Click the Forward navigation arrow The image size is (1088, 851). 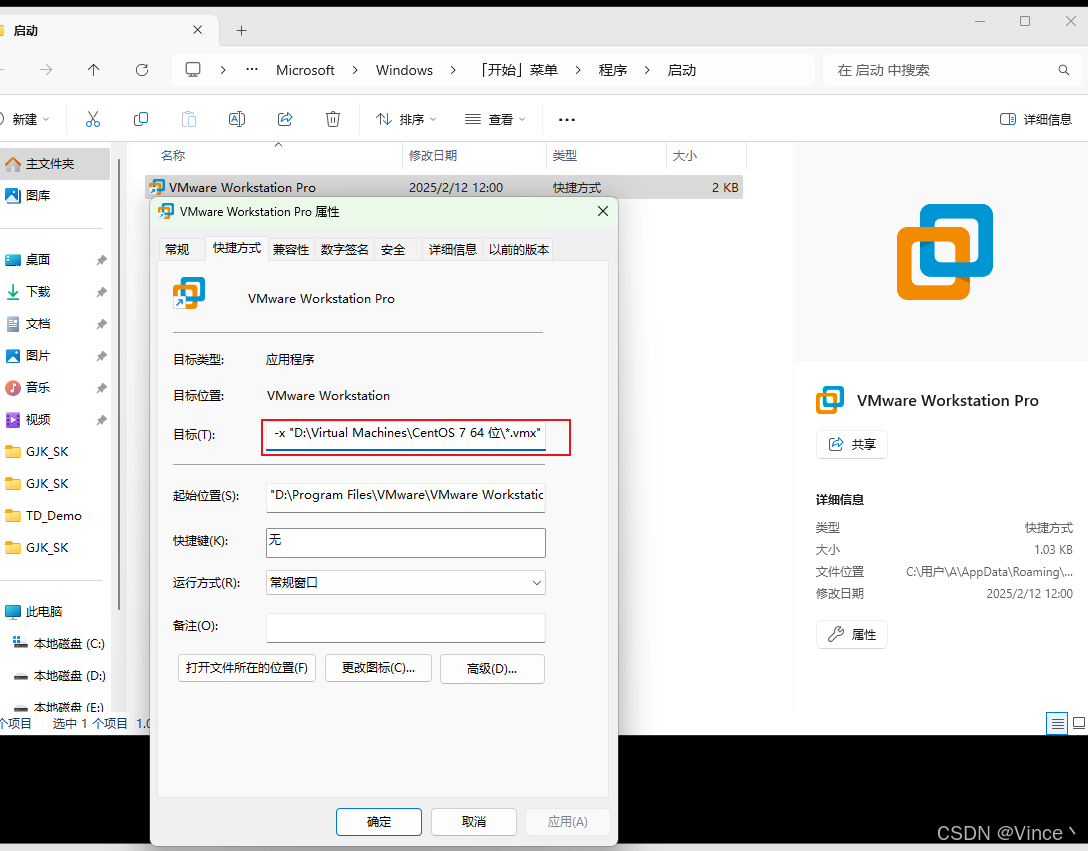click(x=46, y=69)
